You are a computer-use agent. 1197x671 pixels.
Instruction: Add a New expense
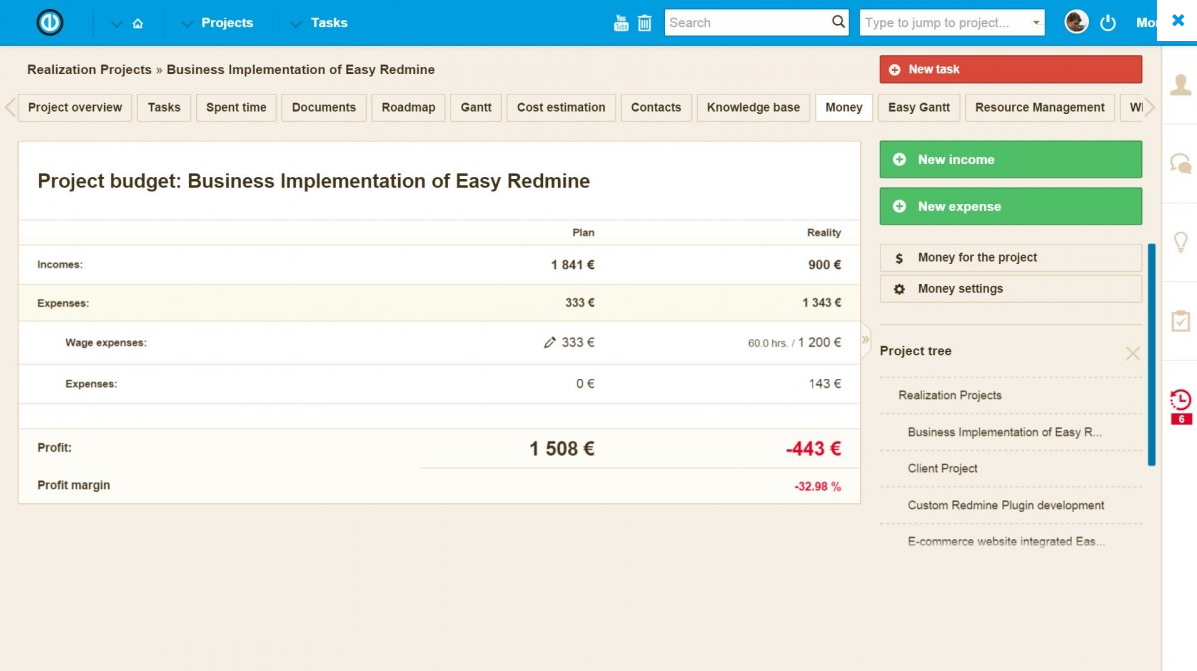(1011, 206)
